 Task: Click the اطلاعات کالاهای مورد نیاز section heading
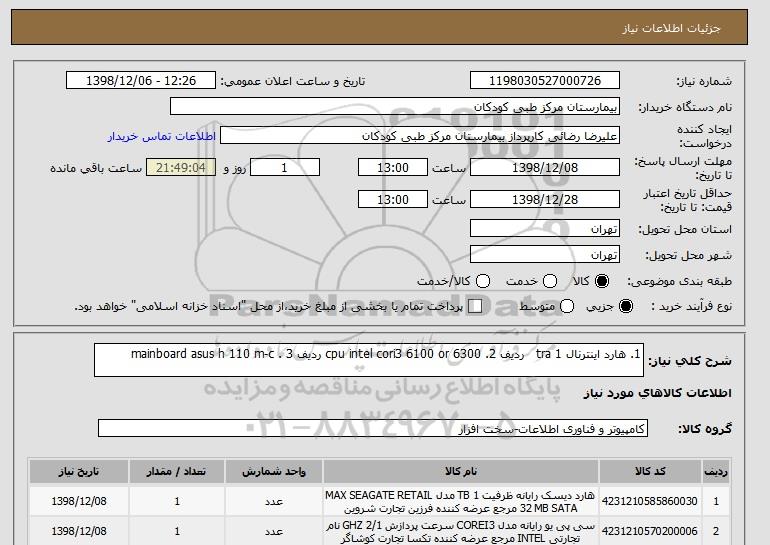point(658,393)
